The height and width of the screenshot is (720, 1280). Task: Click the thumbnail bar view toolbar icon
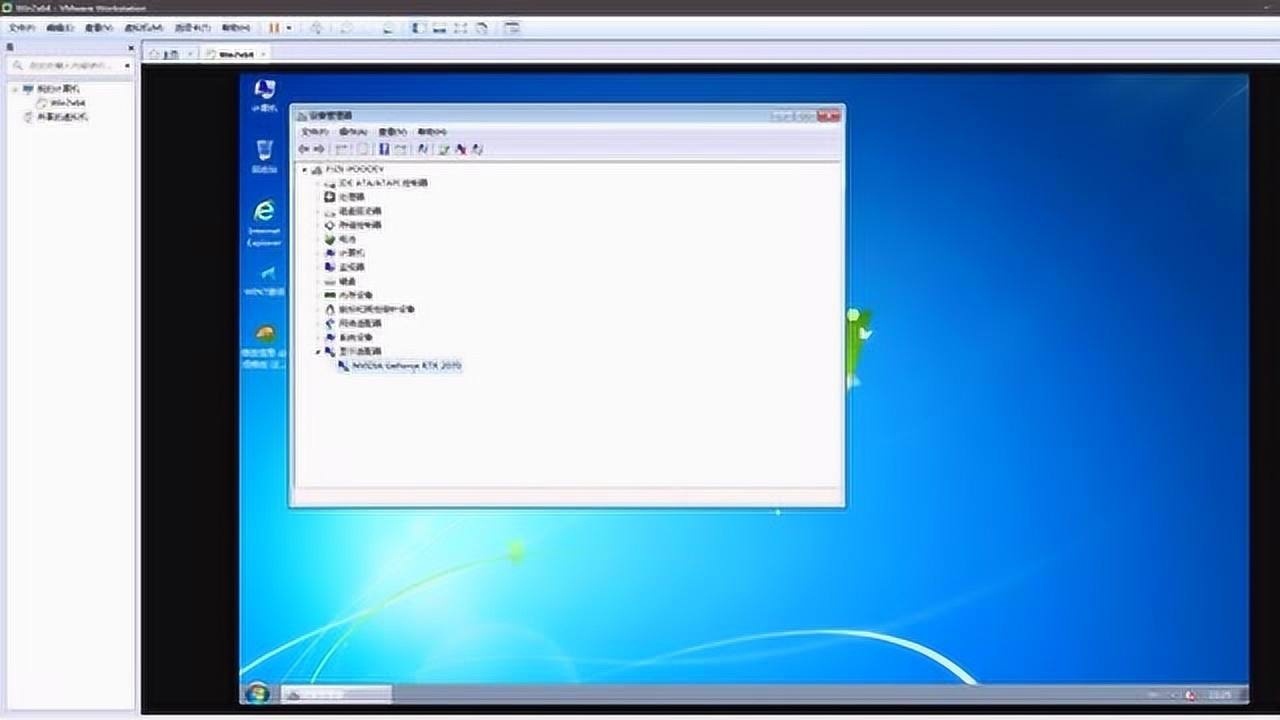(441, 28)
